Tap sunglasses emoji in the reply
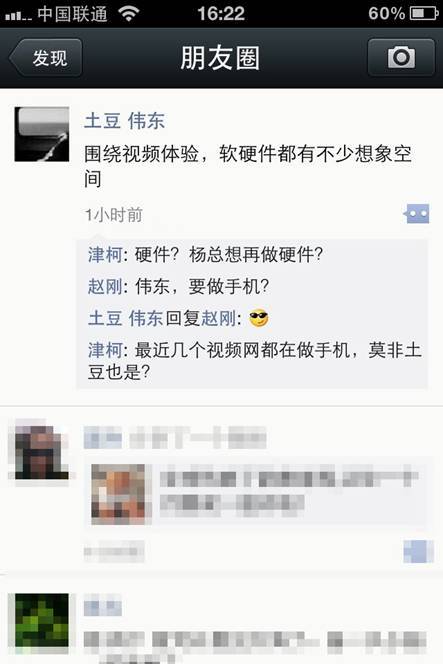Viewport: 443px width, 664px height. [259, 318]
